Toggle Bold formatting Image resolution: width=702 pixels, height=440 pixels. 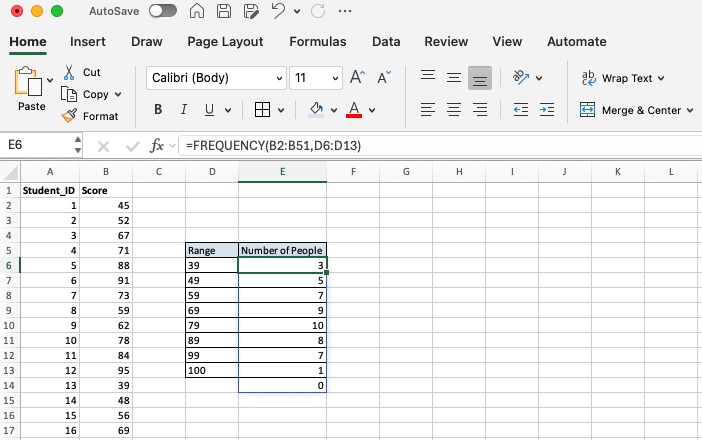(158, 110)
